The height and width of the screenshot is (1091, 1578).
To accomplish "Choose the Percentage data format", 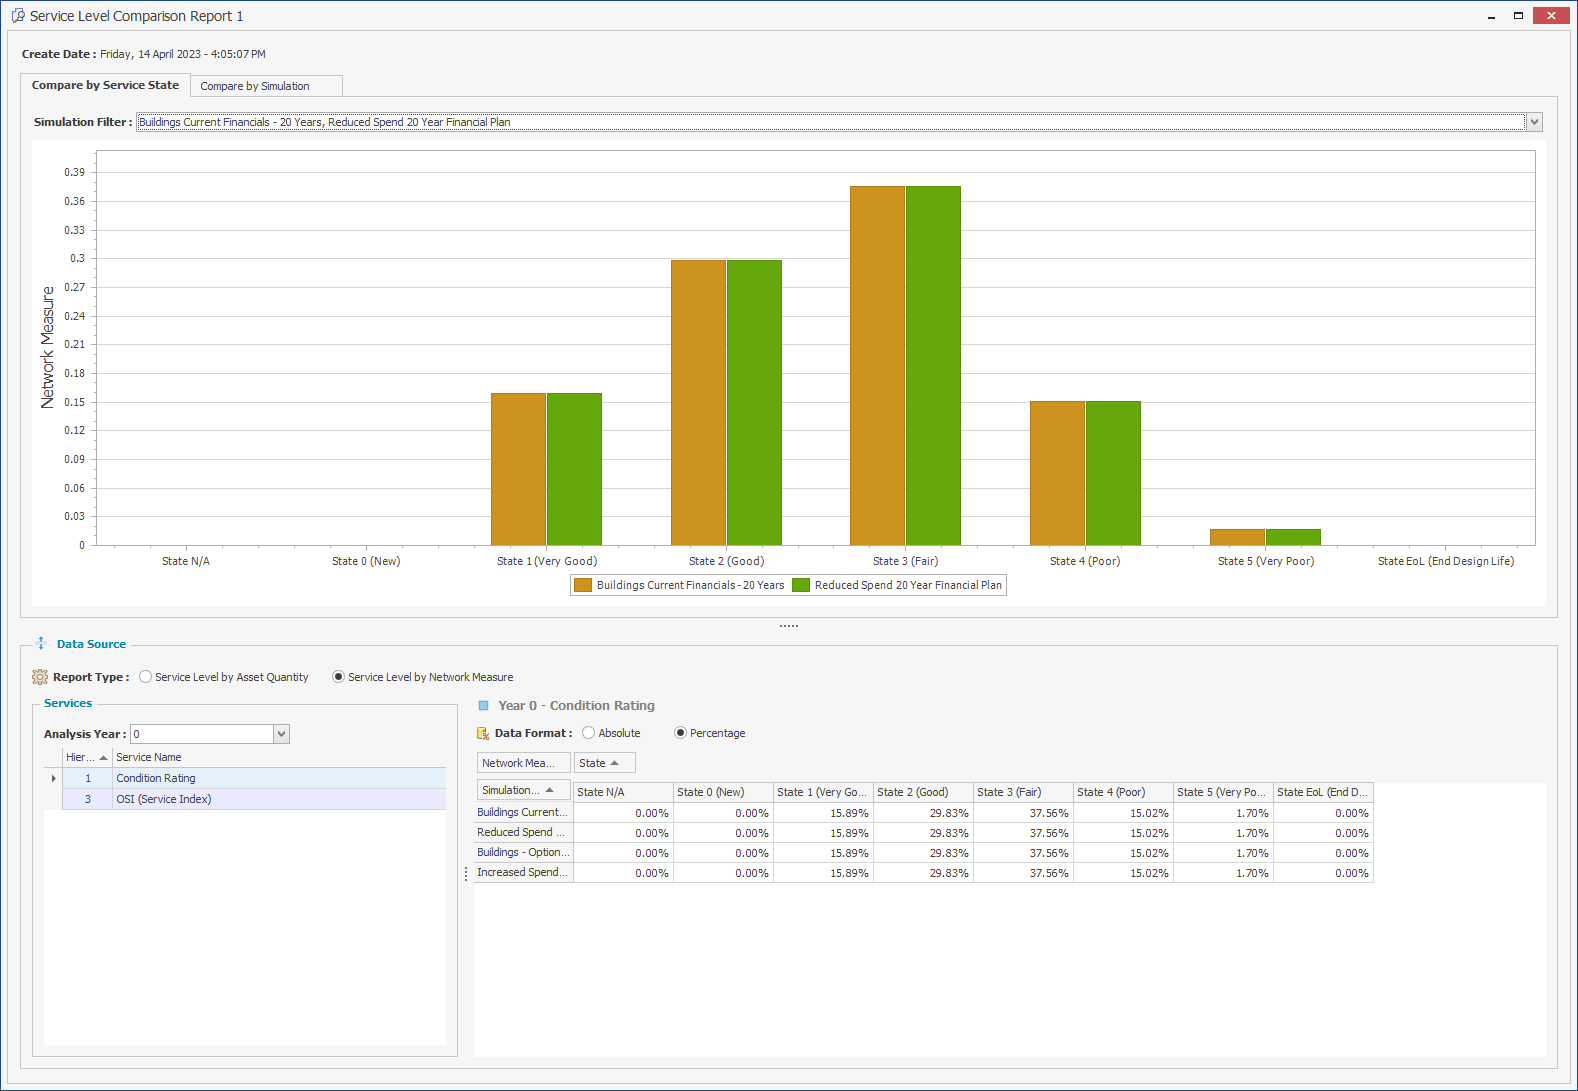I will click(x=681, y=733).
